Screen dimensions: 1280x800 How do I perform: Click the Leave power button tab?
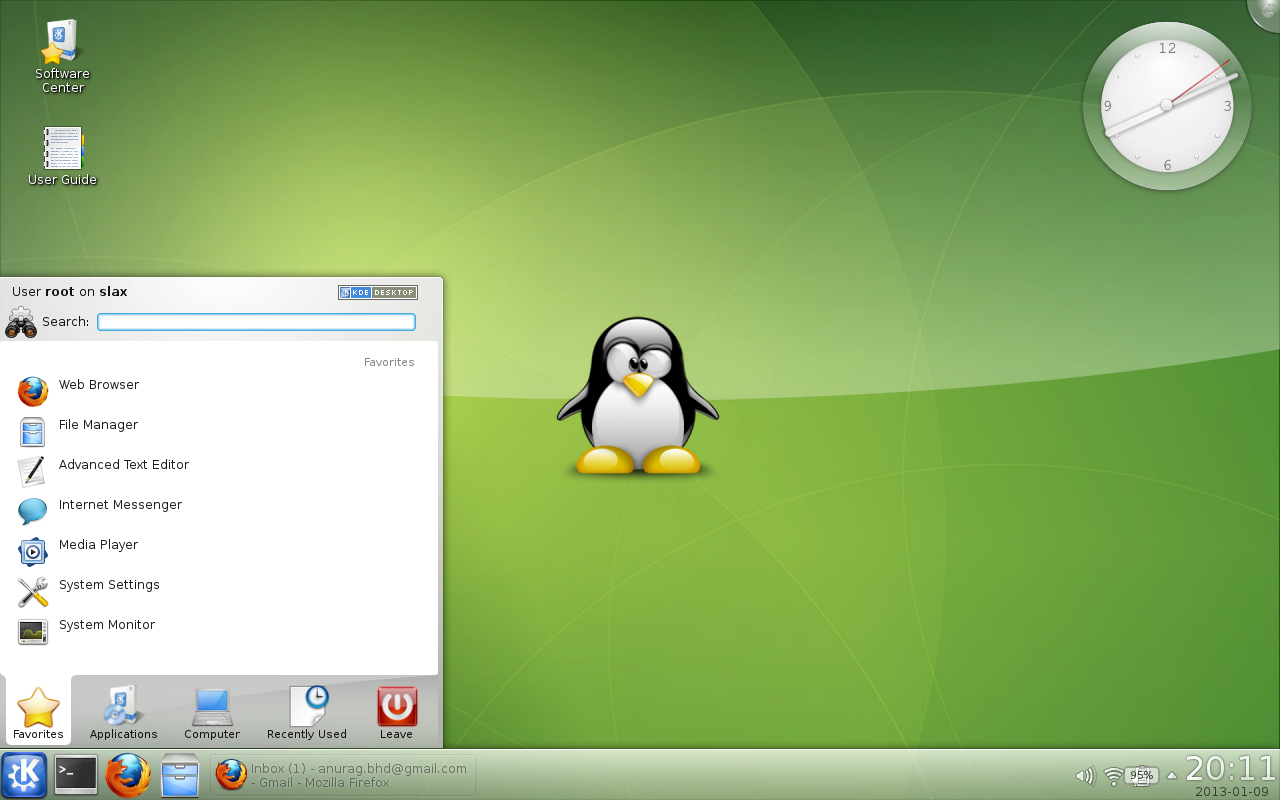coord(396,713)
